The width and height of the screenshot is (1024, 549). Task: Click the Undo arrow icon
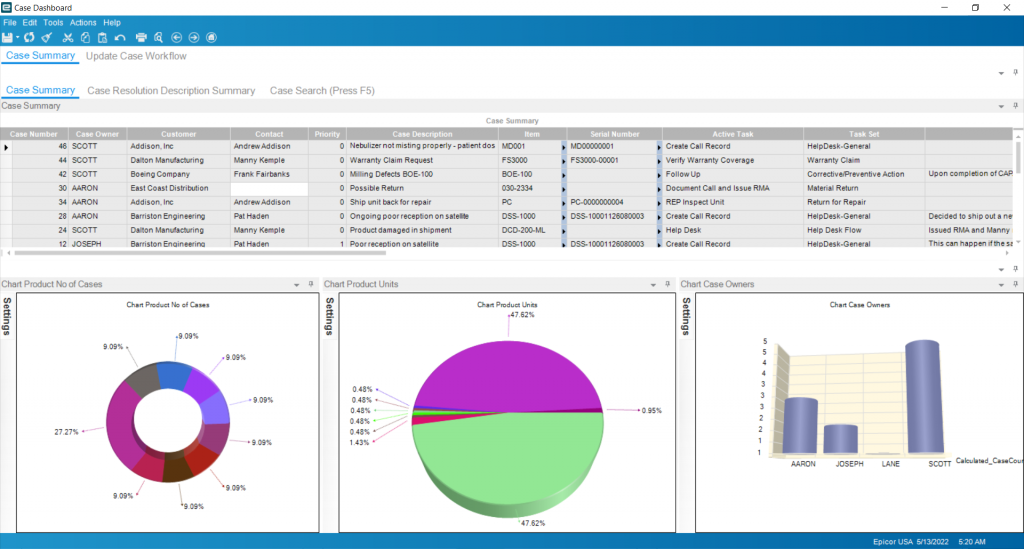click(120, 38)
